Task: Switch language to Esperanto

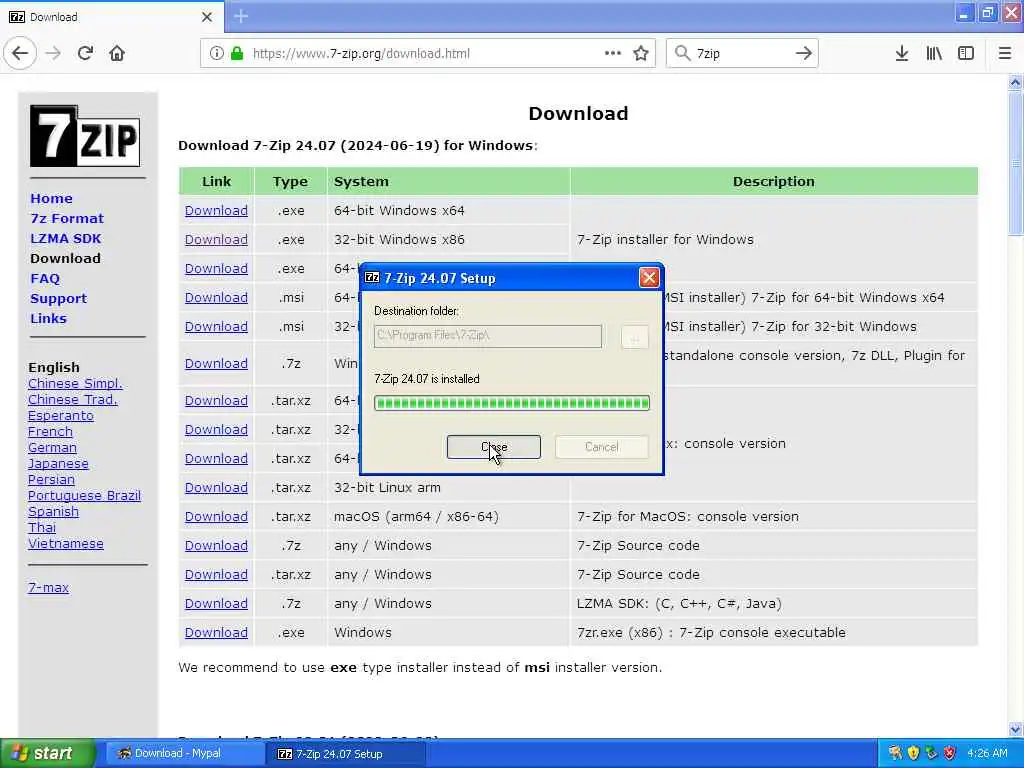Action: 61,416
